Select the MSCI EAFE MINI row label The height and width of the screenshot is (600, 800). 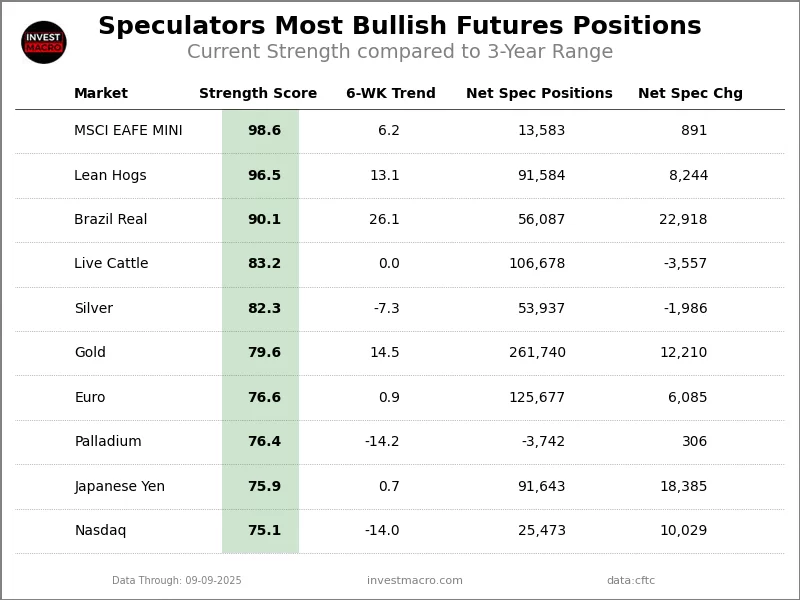tap(128, 131)
